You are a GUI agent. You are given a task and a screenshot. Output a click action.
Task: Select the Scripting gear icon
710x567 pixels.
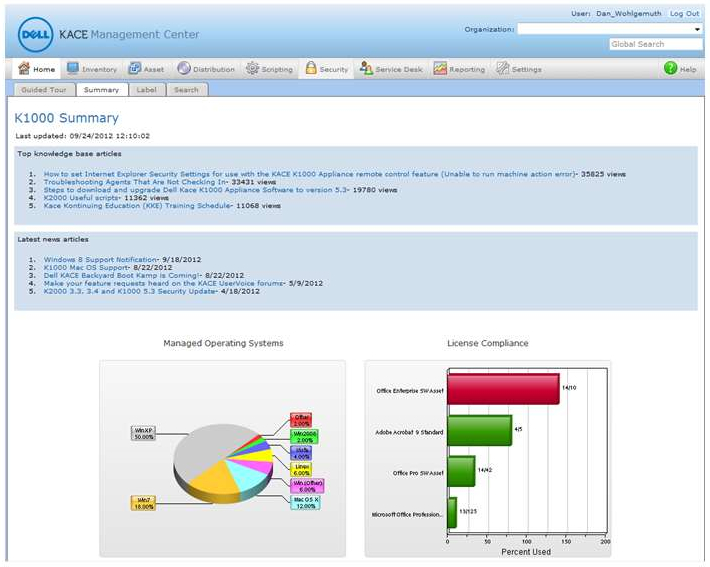(252, 68)
